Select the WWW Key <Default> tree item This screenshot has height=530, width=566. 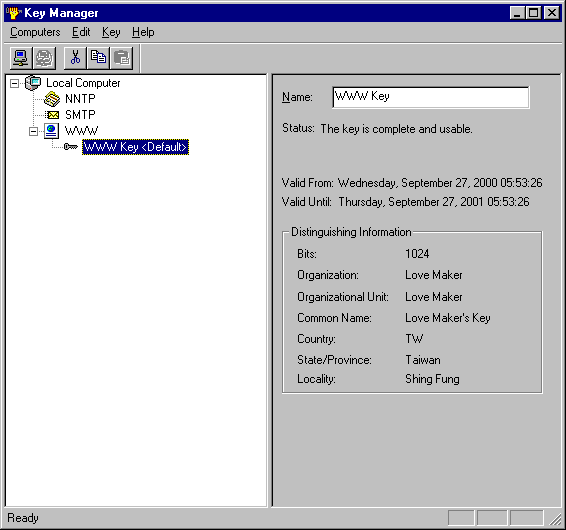(135, 147)
